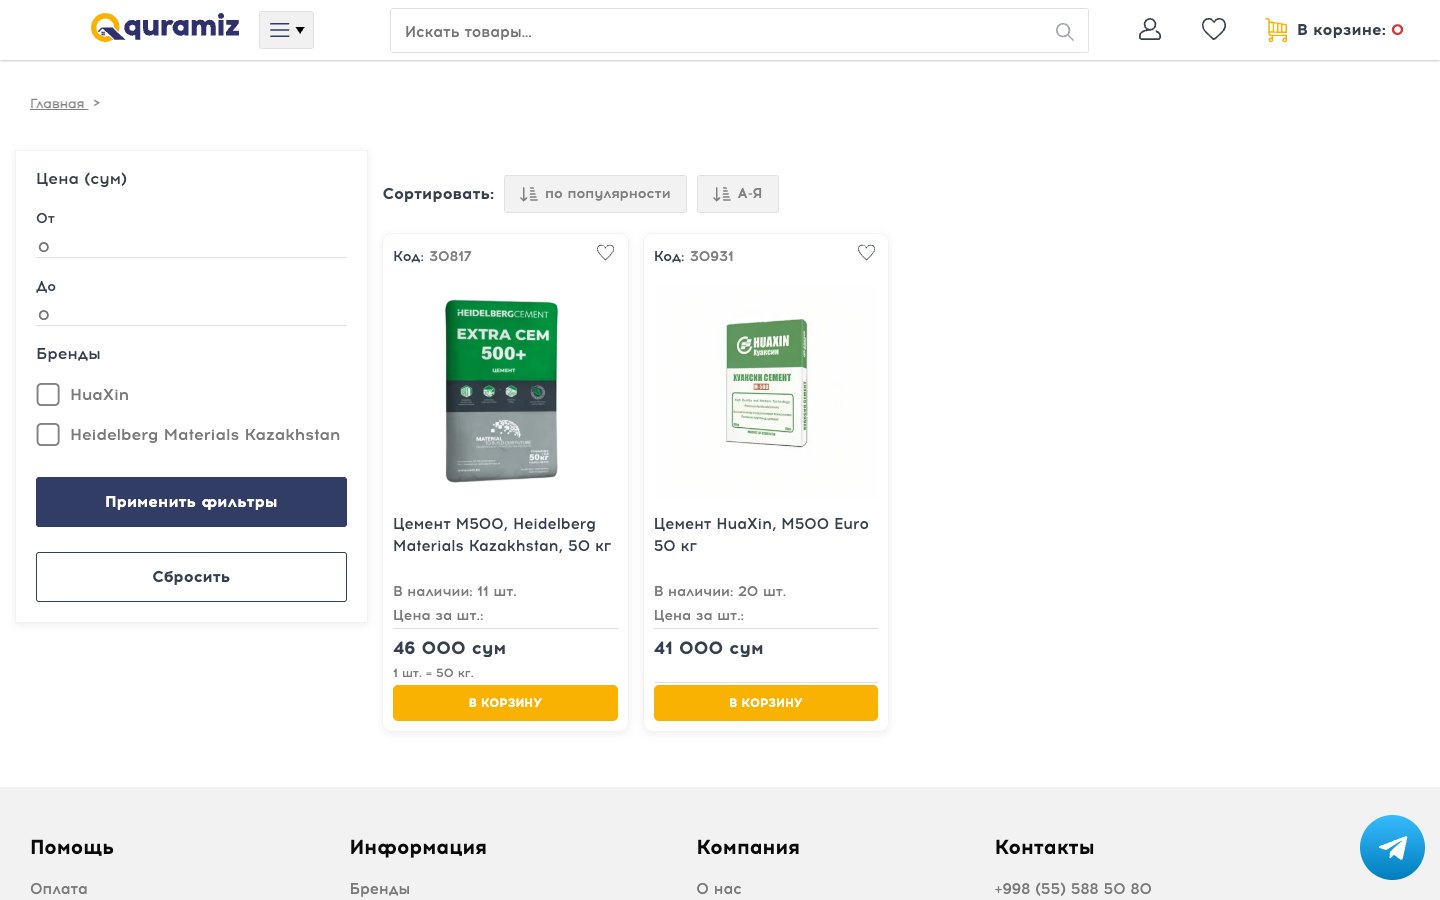
Task: Open the Telegram chat button
Action: [1392, 847]
